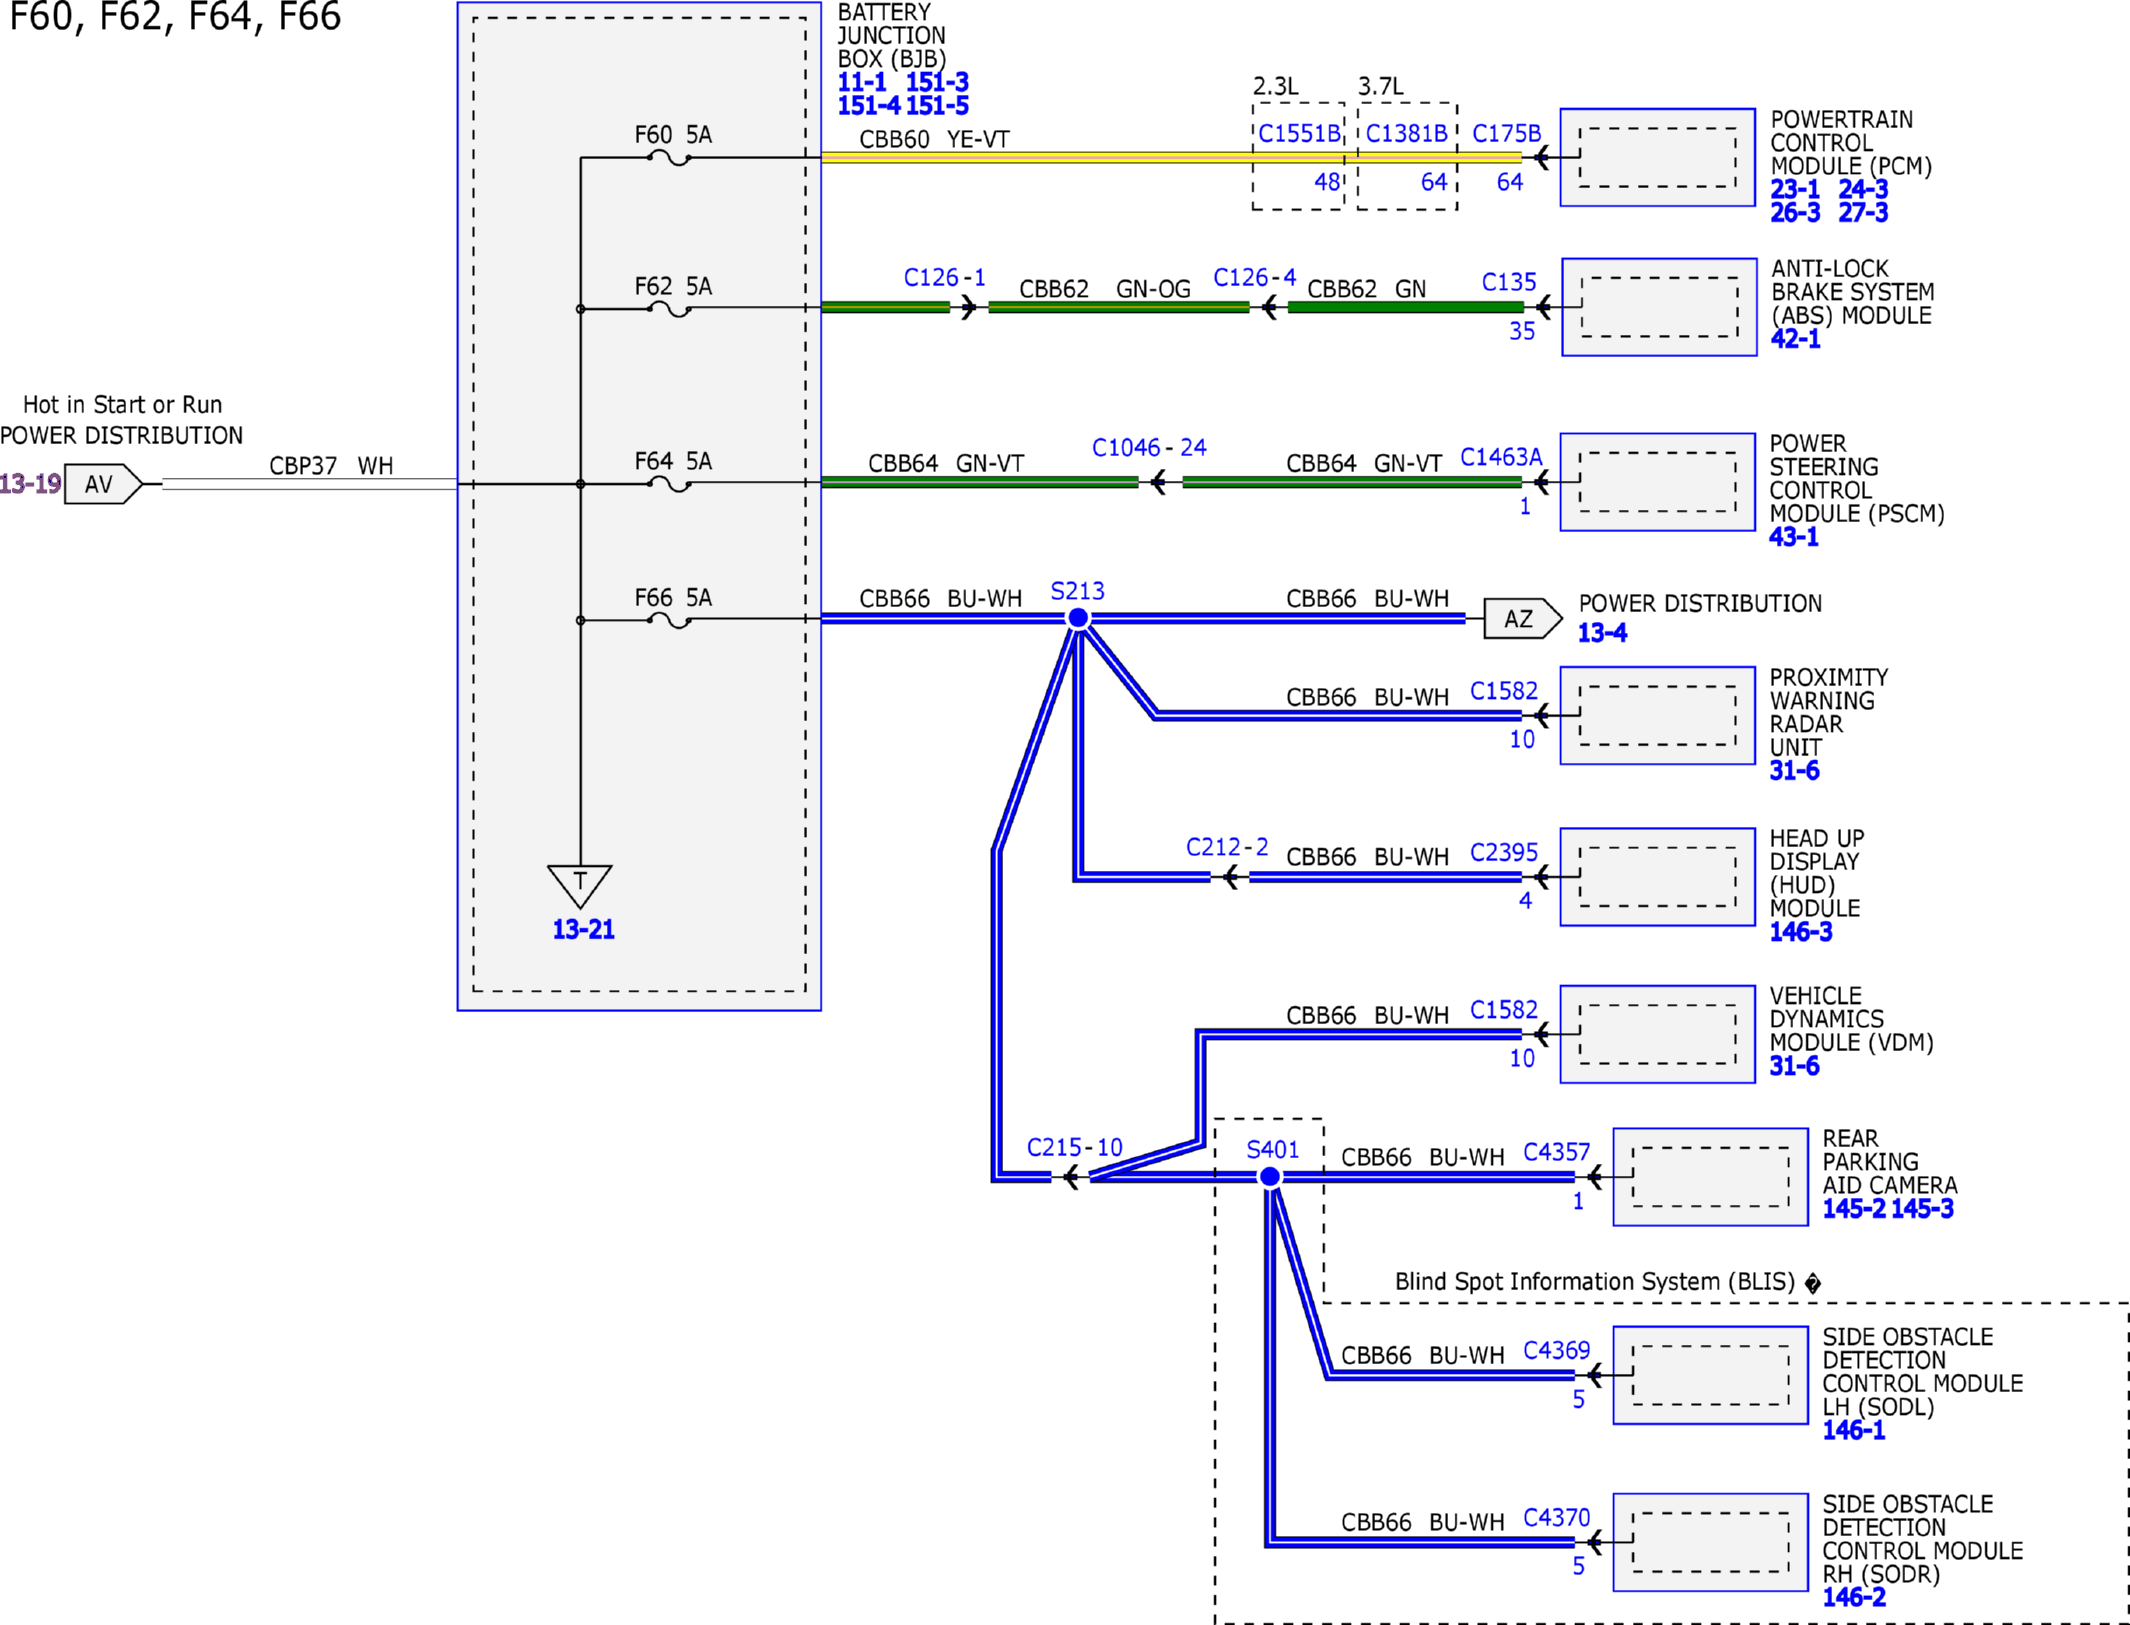Click connector label C2395
The image size is (2130, 1625).
coord(1503,852)
